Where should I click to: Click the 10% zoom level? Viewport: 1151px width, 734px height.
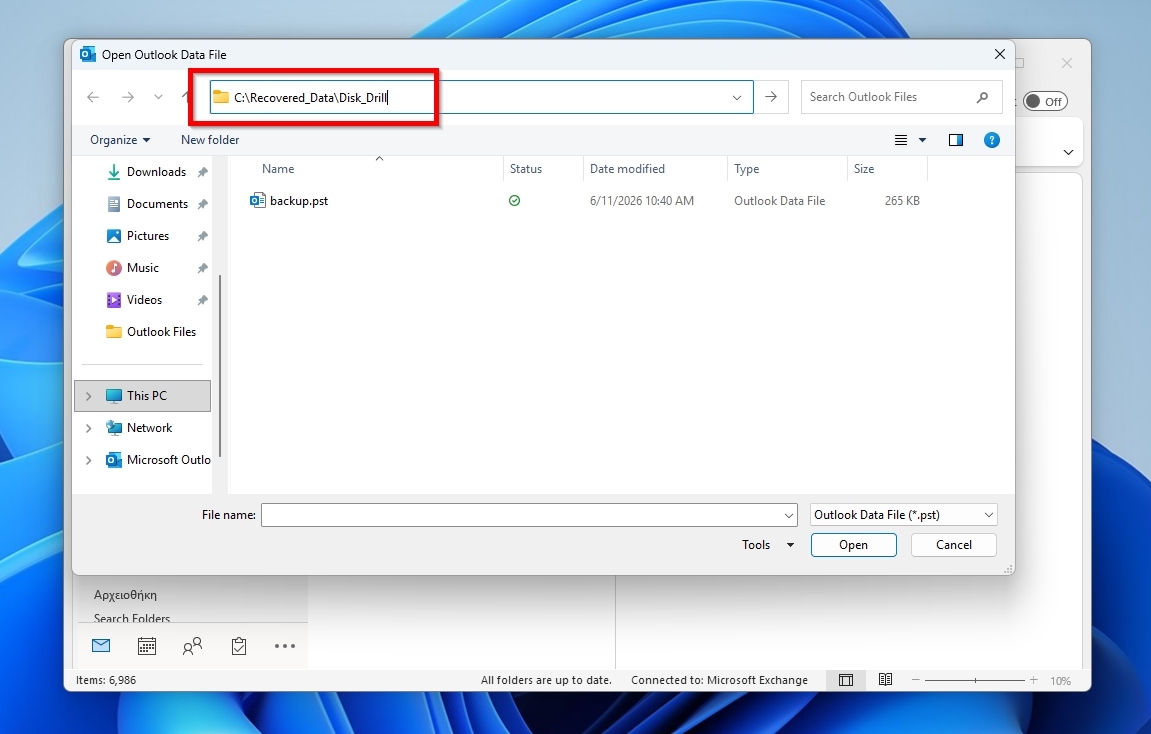pos(1060,680)
